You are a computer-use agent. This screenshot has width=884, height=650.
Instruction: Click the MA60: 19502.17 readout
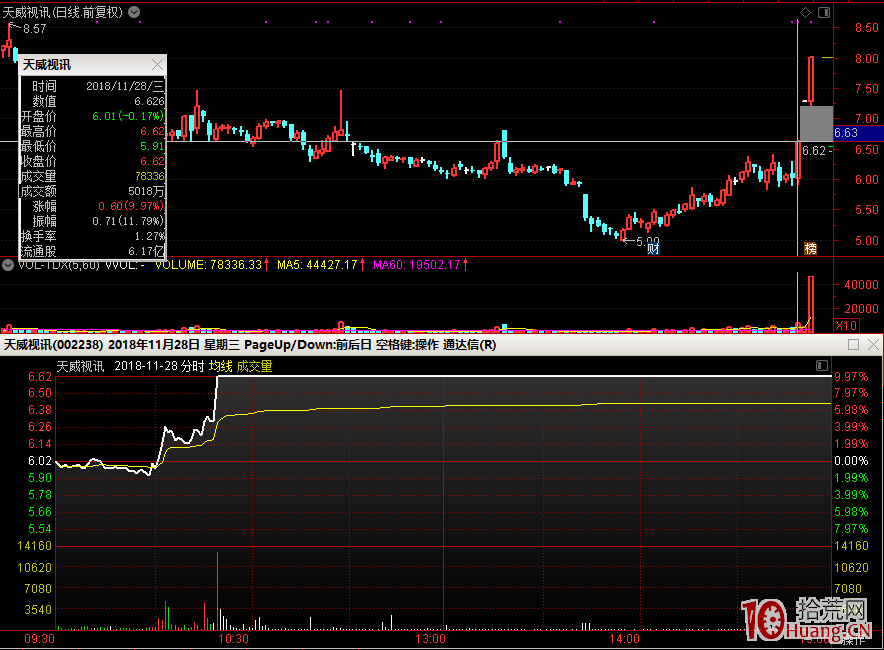click(x=421, y=265)
